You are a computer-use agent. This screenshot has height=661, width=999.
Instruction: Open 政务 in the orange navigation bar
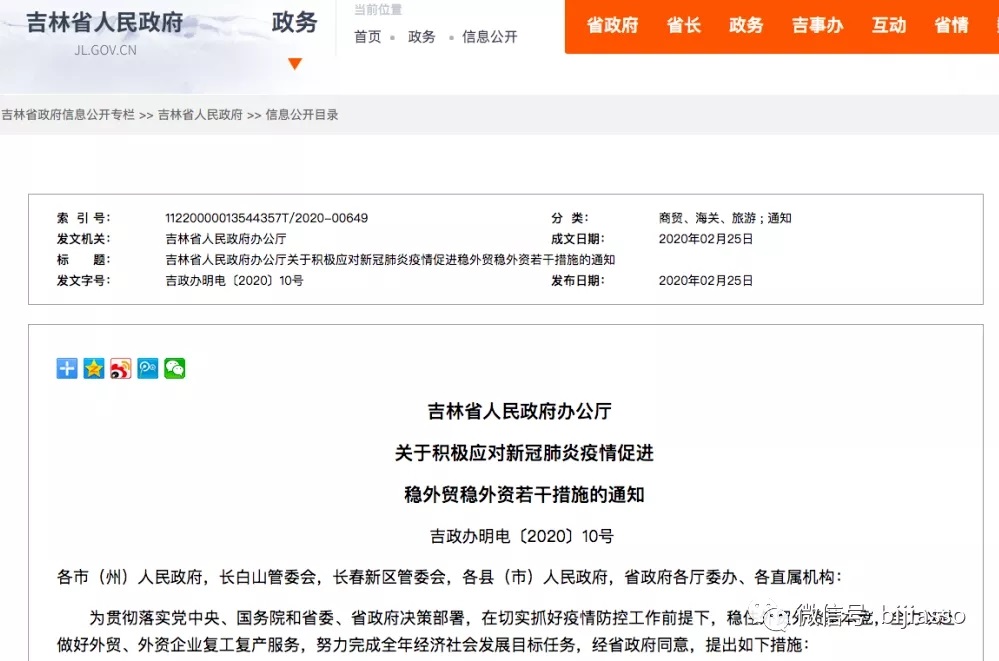click(746, 26)
